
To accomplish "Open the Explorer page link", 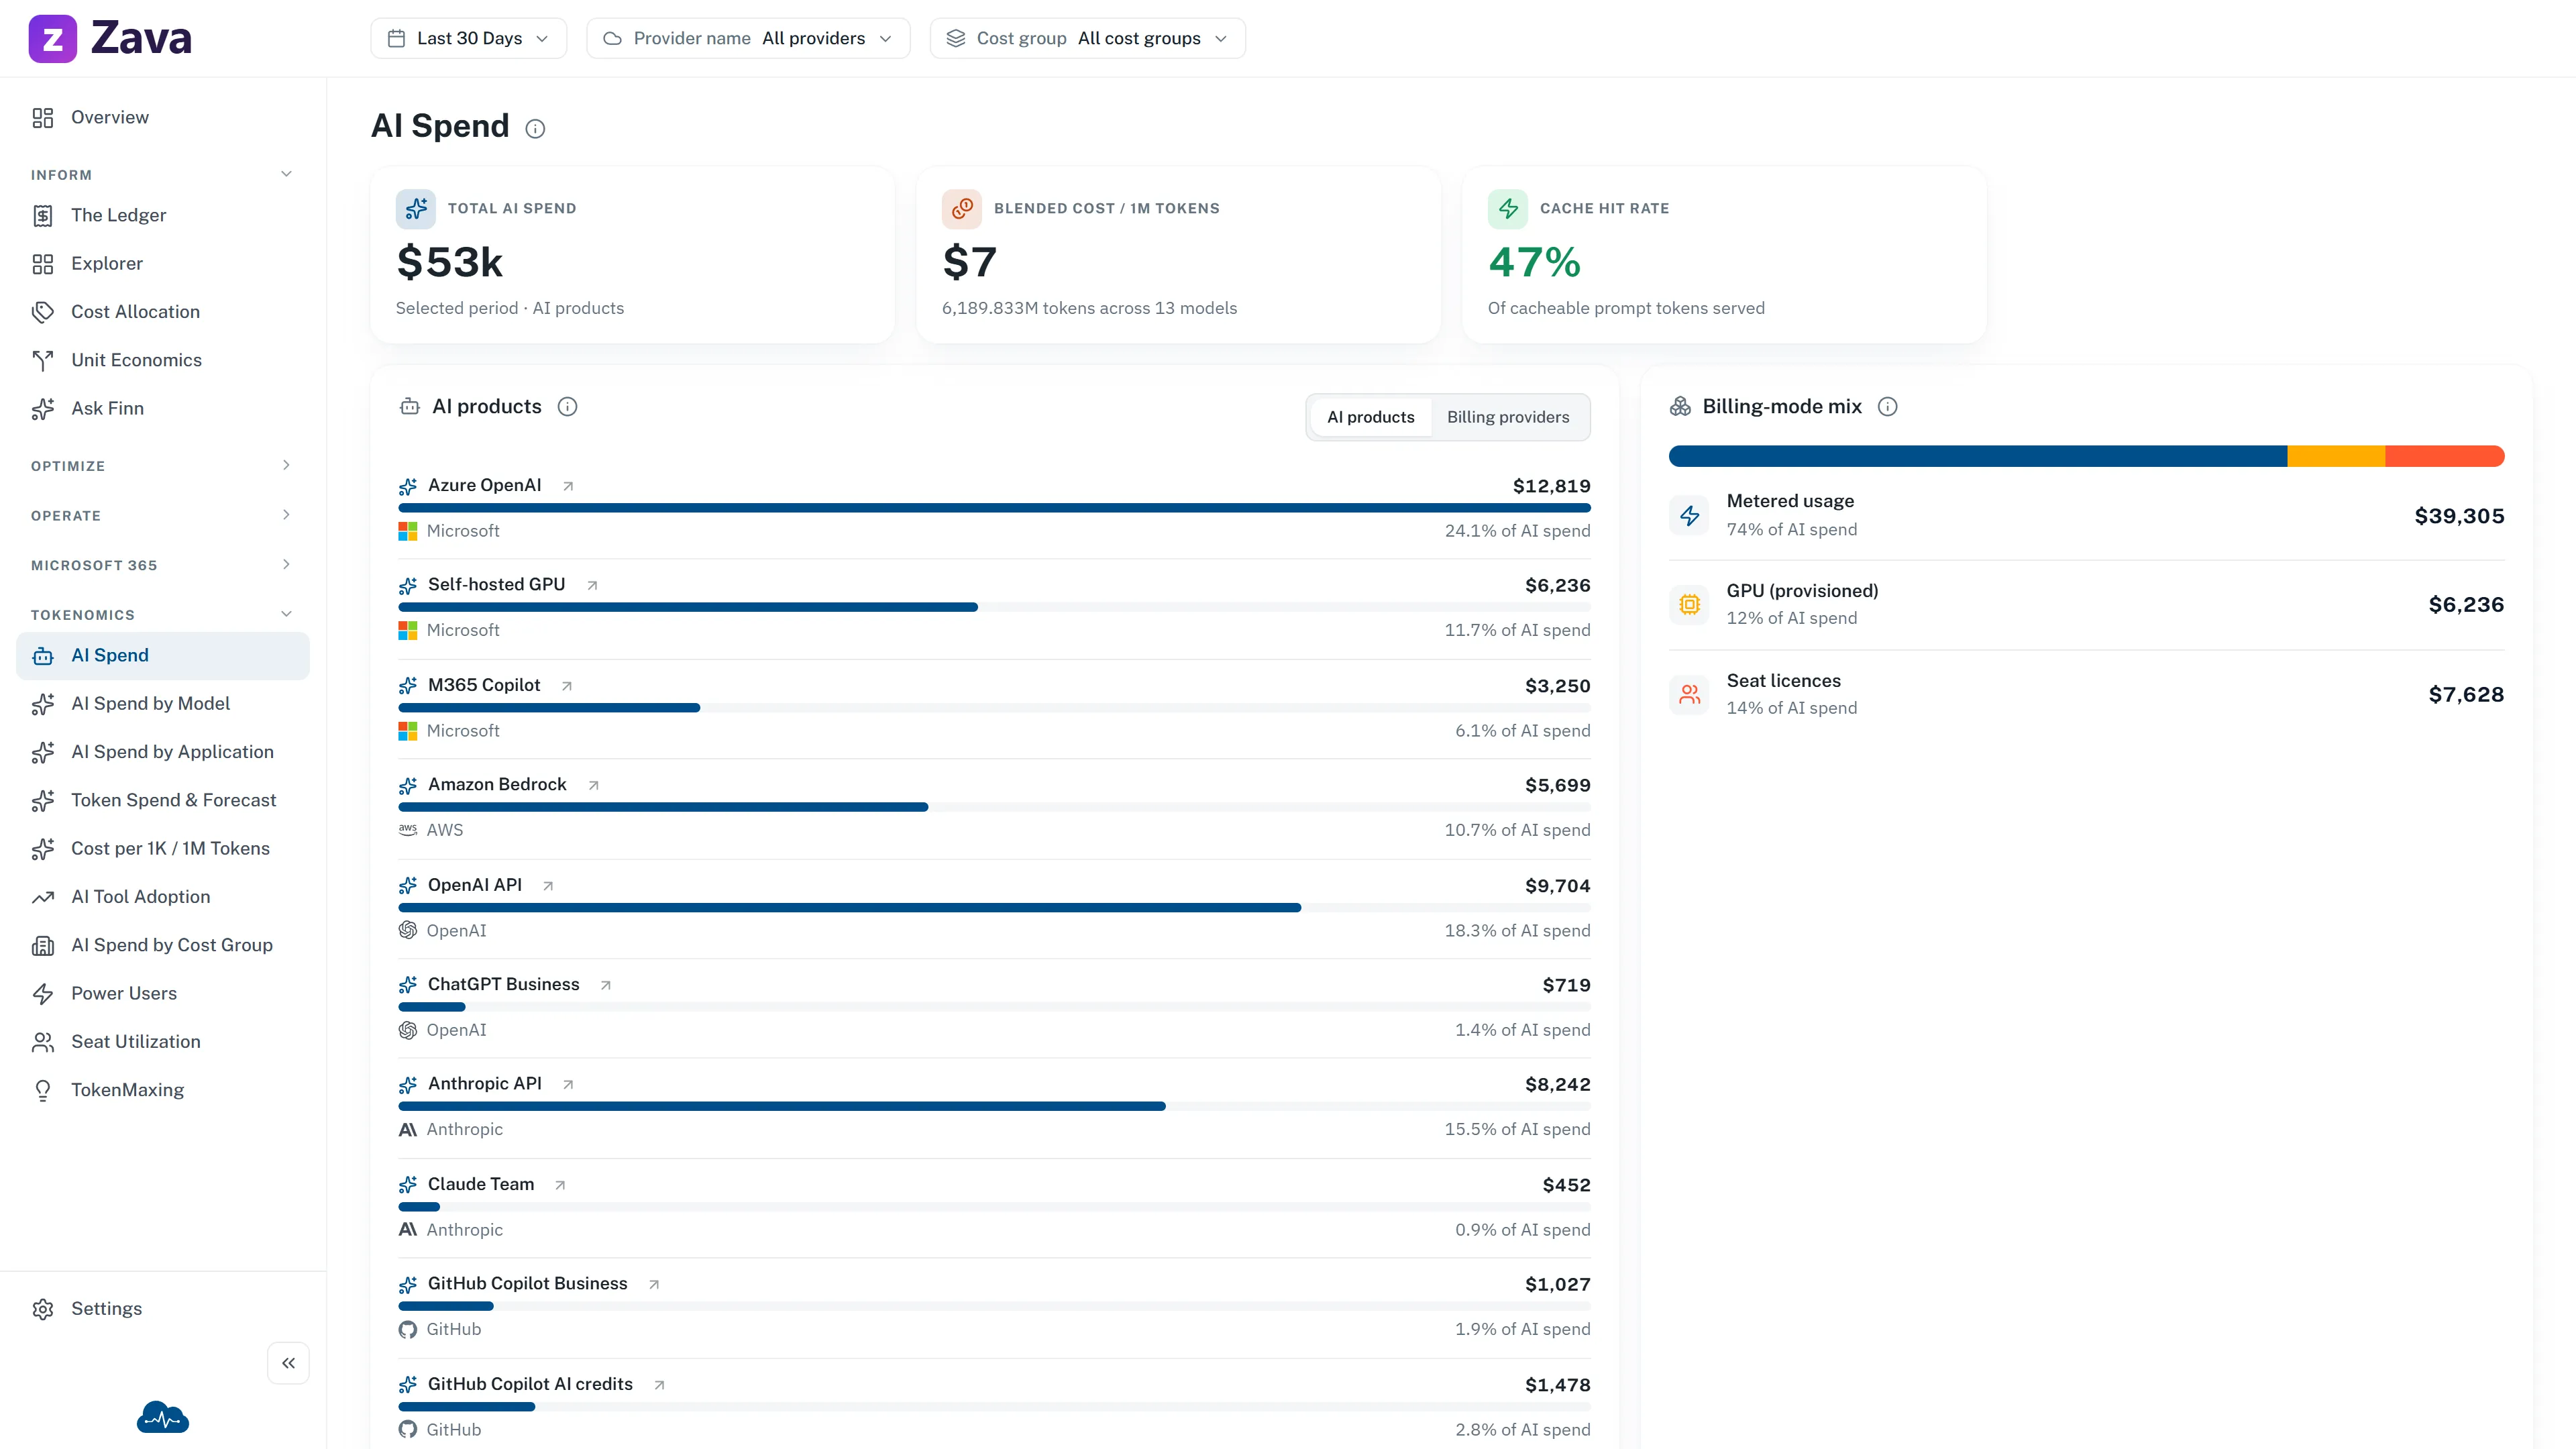I will coord(163,264).
